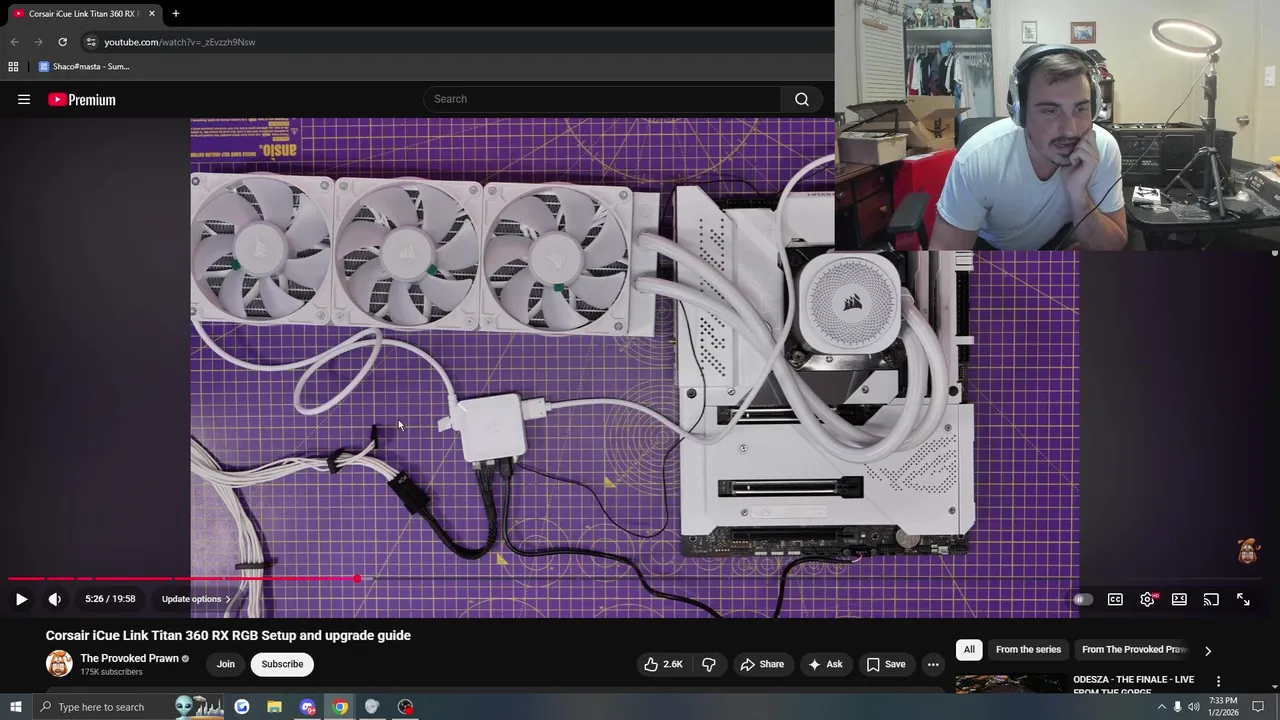Screen dimensions: 1280x720
Task: Enter full screen mode
Action: 1243,599
